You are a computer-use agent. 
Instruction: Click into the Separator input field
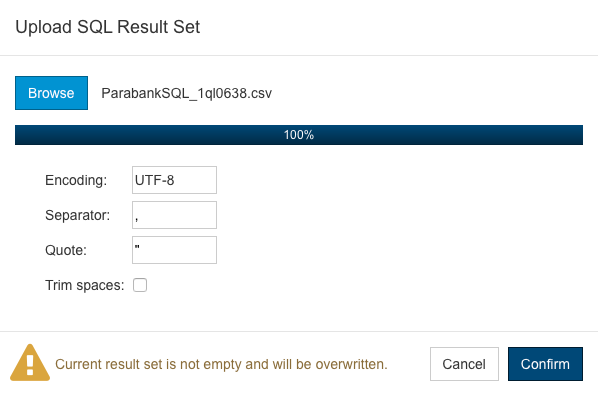coord(174,215)
